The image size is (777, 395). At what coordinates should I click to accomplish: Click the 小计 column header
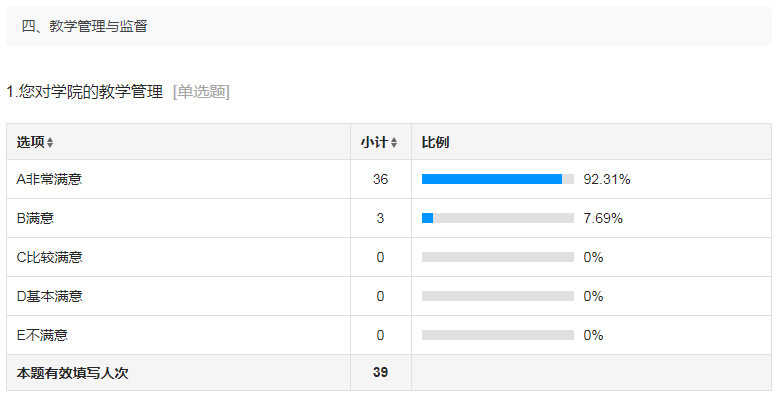coord(374,142)
